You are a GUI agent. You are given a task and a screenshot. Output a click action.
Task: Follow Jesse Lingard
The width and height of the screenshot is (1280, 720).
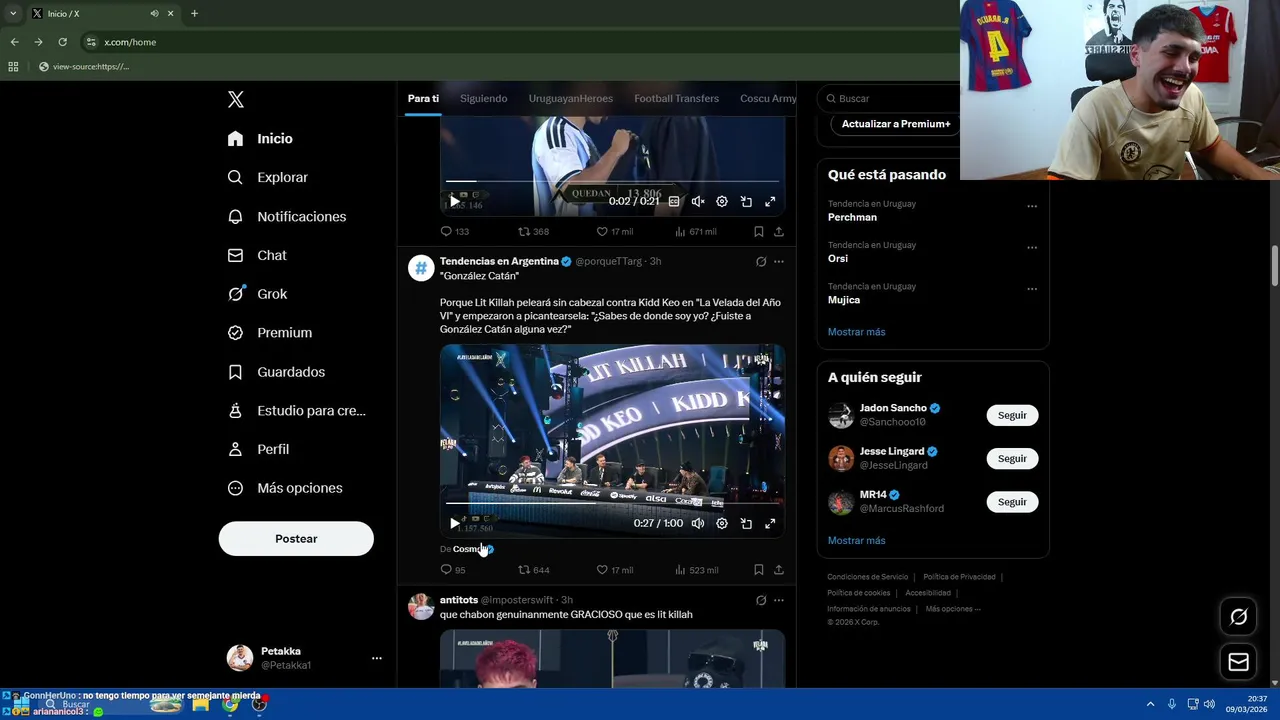coord(1012,458)
